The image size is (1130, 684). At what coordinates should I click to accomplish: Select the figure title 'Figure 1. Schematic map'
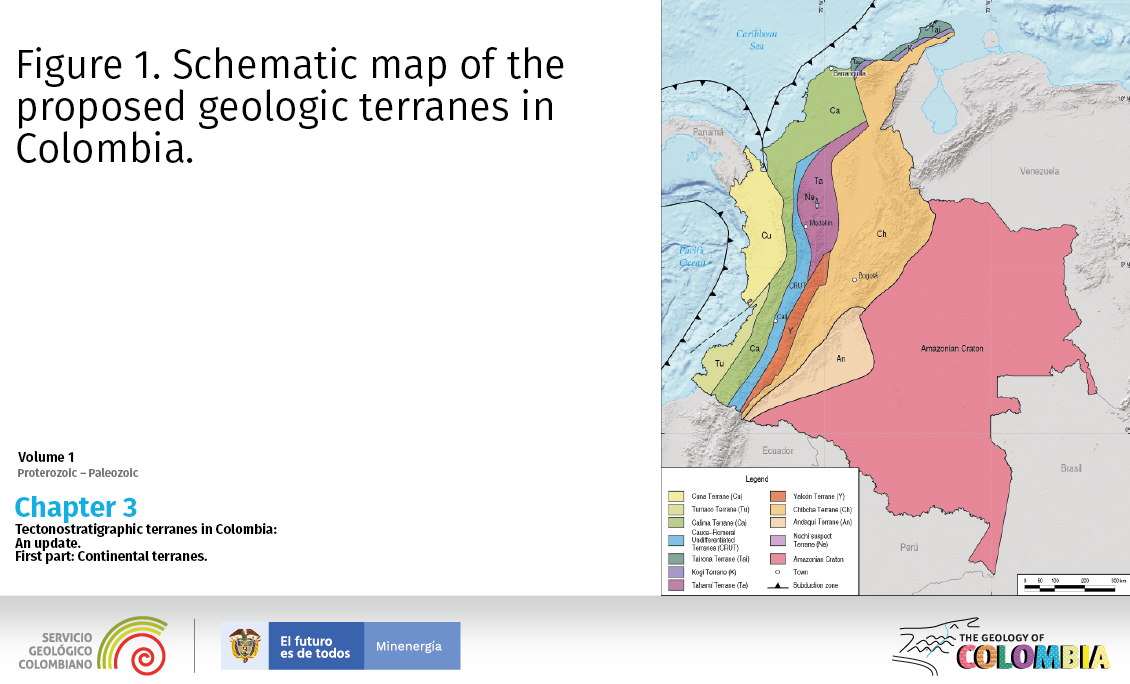pyautogui.click(x=290, y=106)
